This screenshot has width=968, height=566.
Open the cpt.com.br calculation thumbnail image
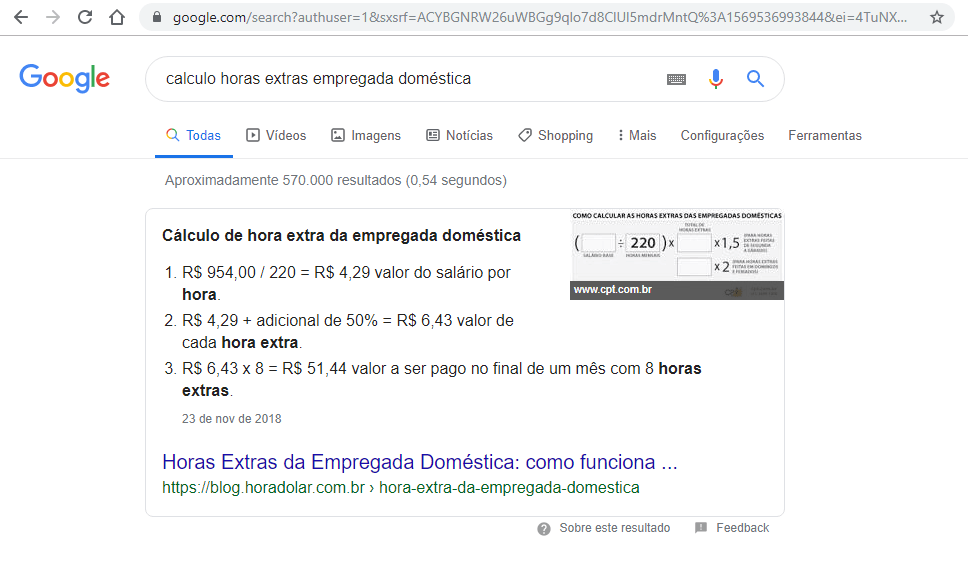point(677,255)
